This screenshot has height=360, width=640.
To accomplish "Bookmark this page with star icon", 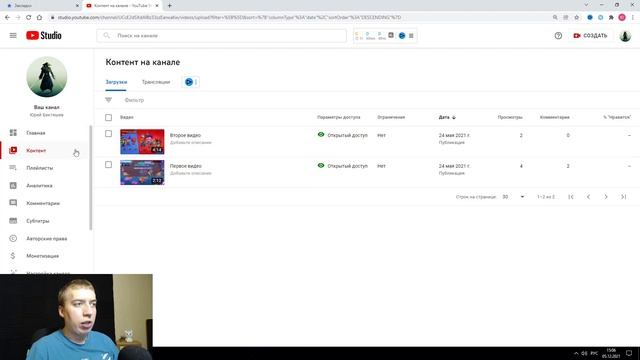I will [576, 18].
